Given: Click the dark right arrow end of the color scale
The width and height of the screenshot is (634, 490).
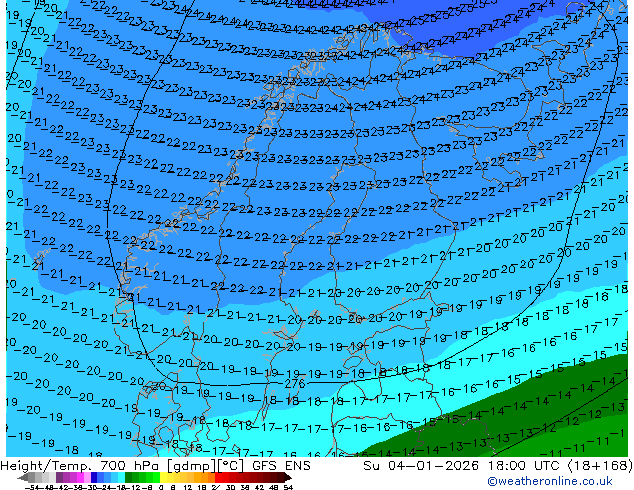Looking at the screenshot, I should pos(288,477).
